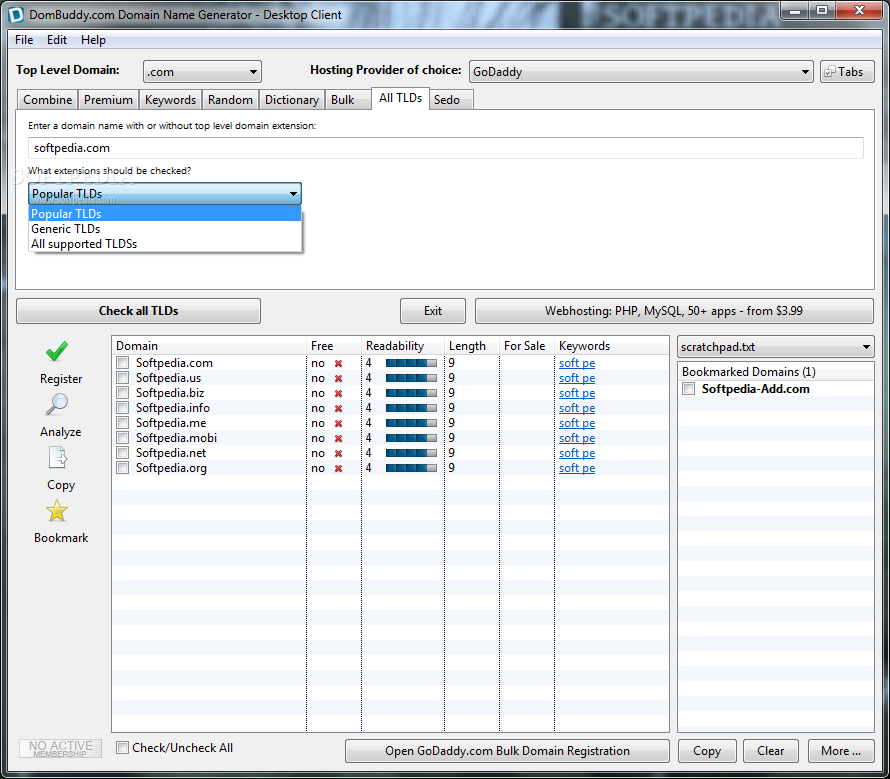Image resolution: width=890 pixels, height=779 pixels.
Task: Click the red X for Softpedia.info
Action: [338, 408]
